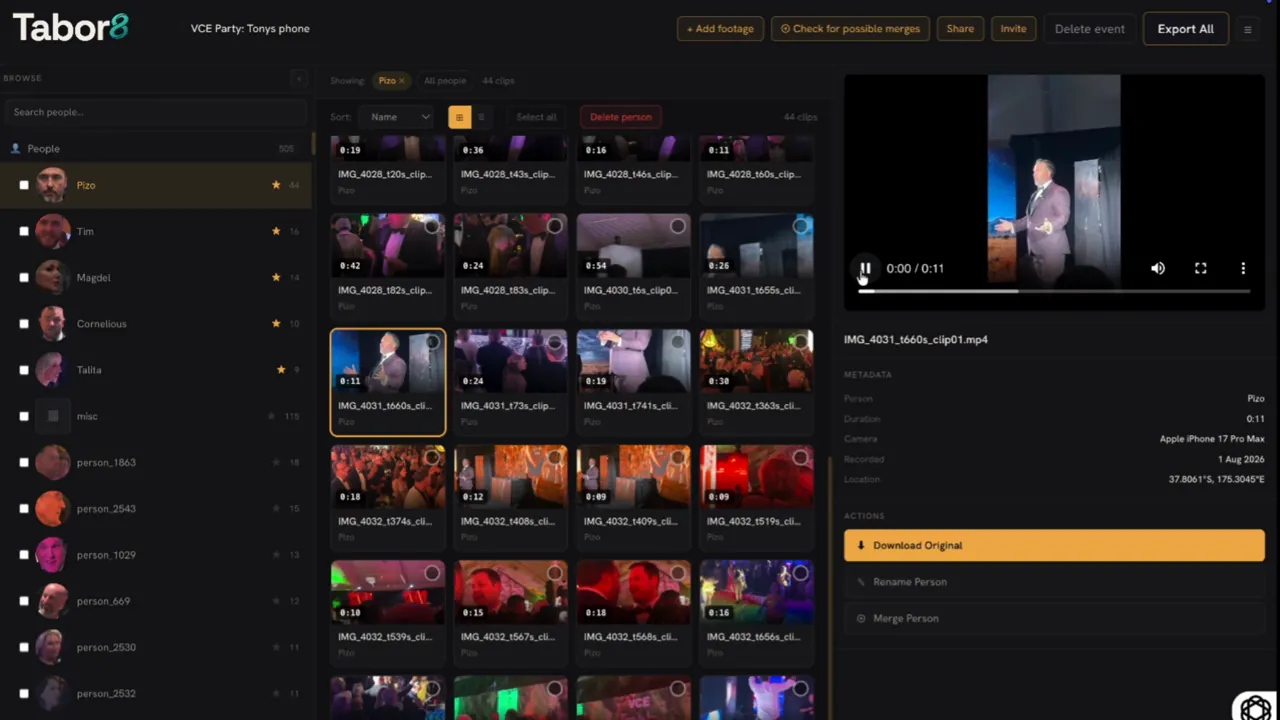Image resolution: width=1280 pixels, height=720 pixels.
Task: Tick the checkbox next to Pizo
Action: (x=24, y=185)
